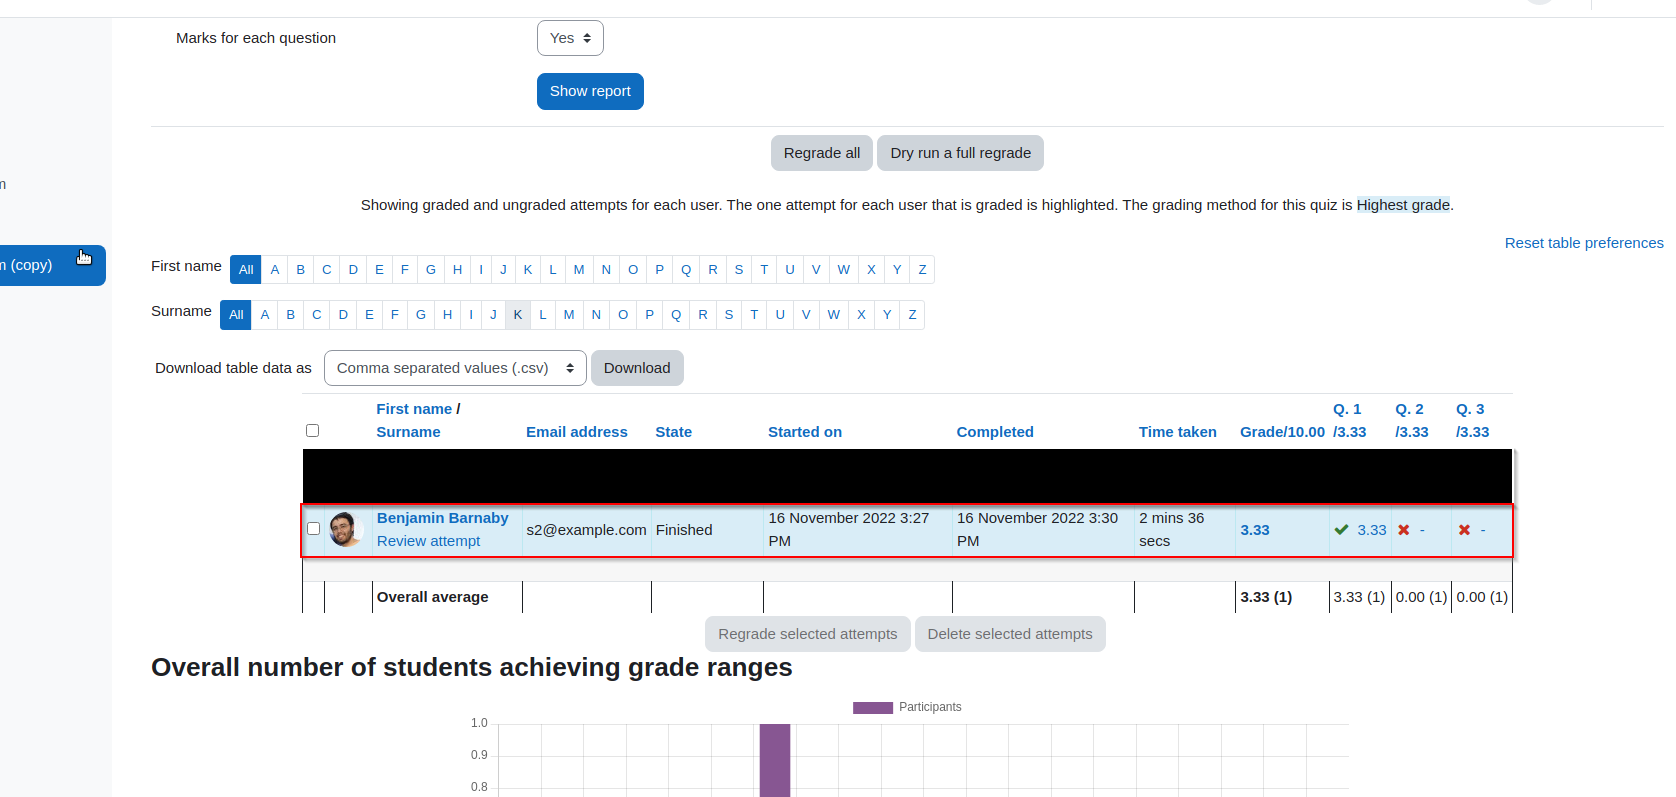Sort table by State column
Screen dimensions: 1676x797
pos(673,432)
